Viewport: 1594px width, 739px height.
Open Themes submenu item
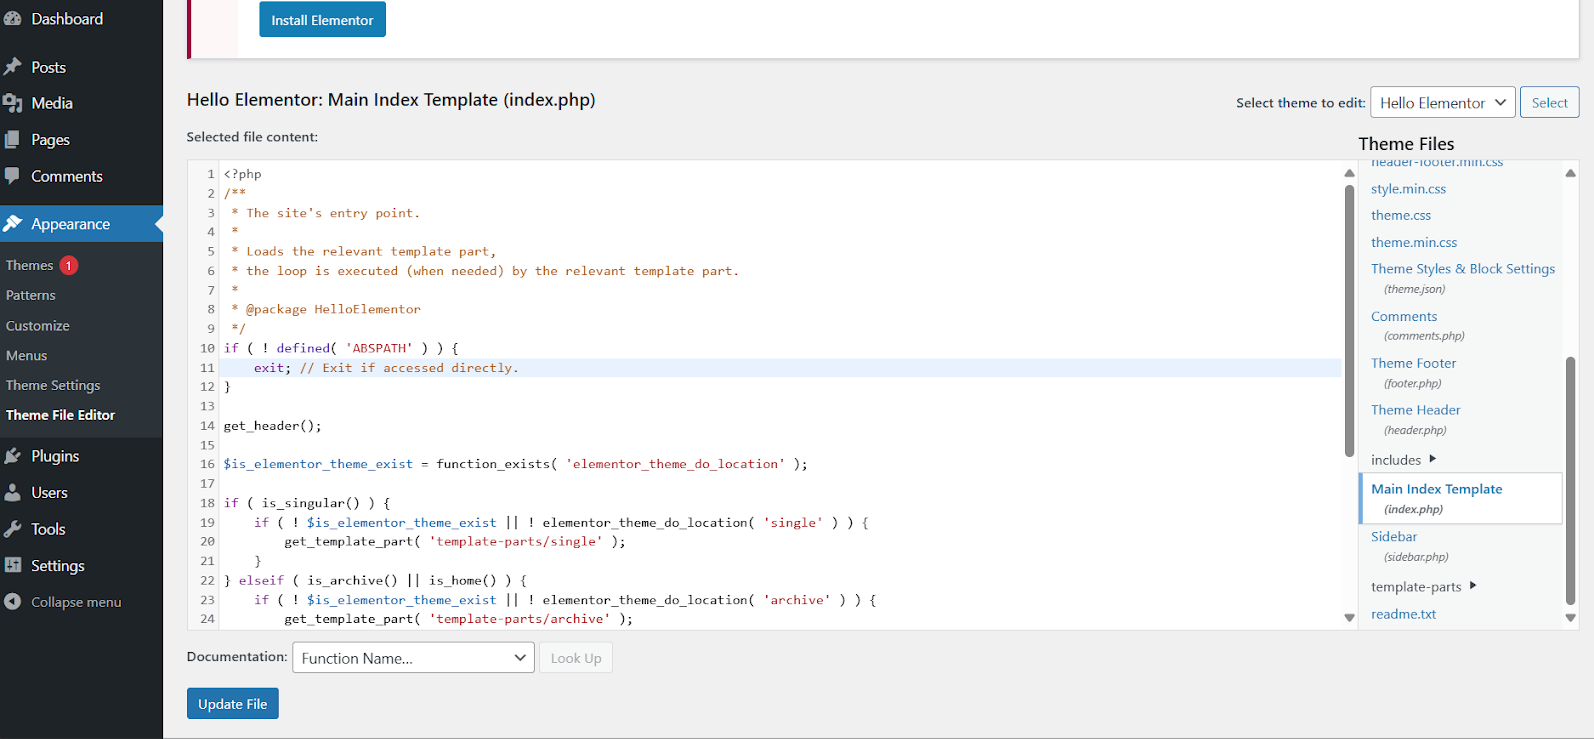pos(30,265)
